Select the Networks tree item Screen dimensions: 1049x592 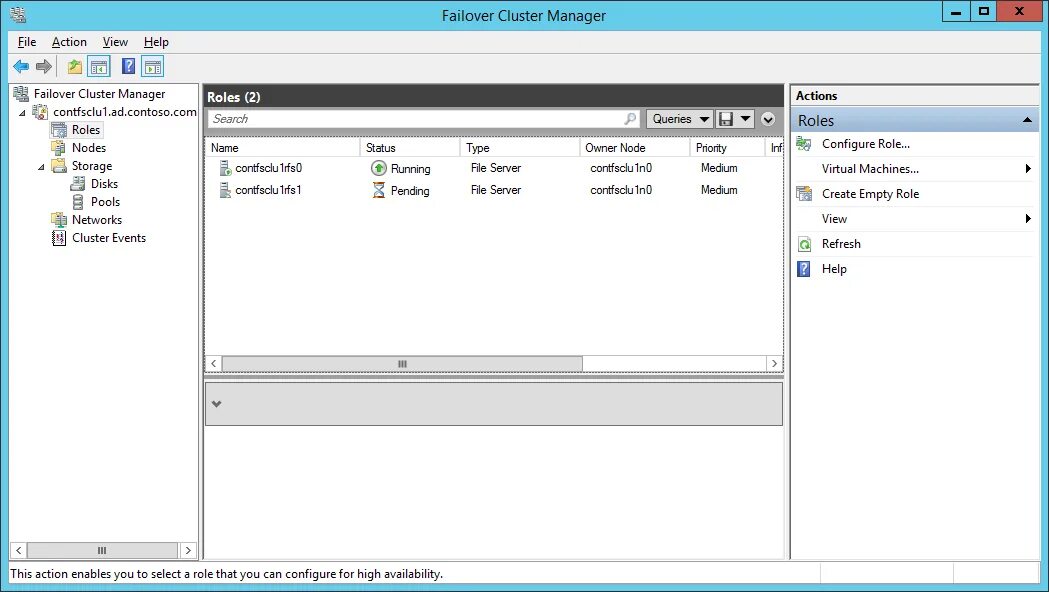tap(97, 219)
